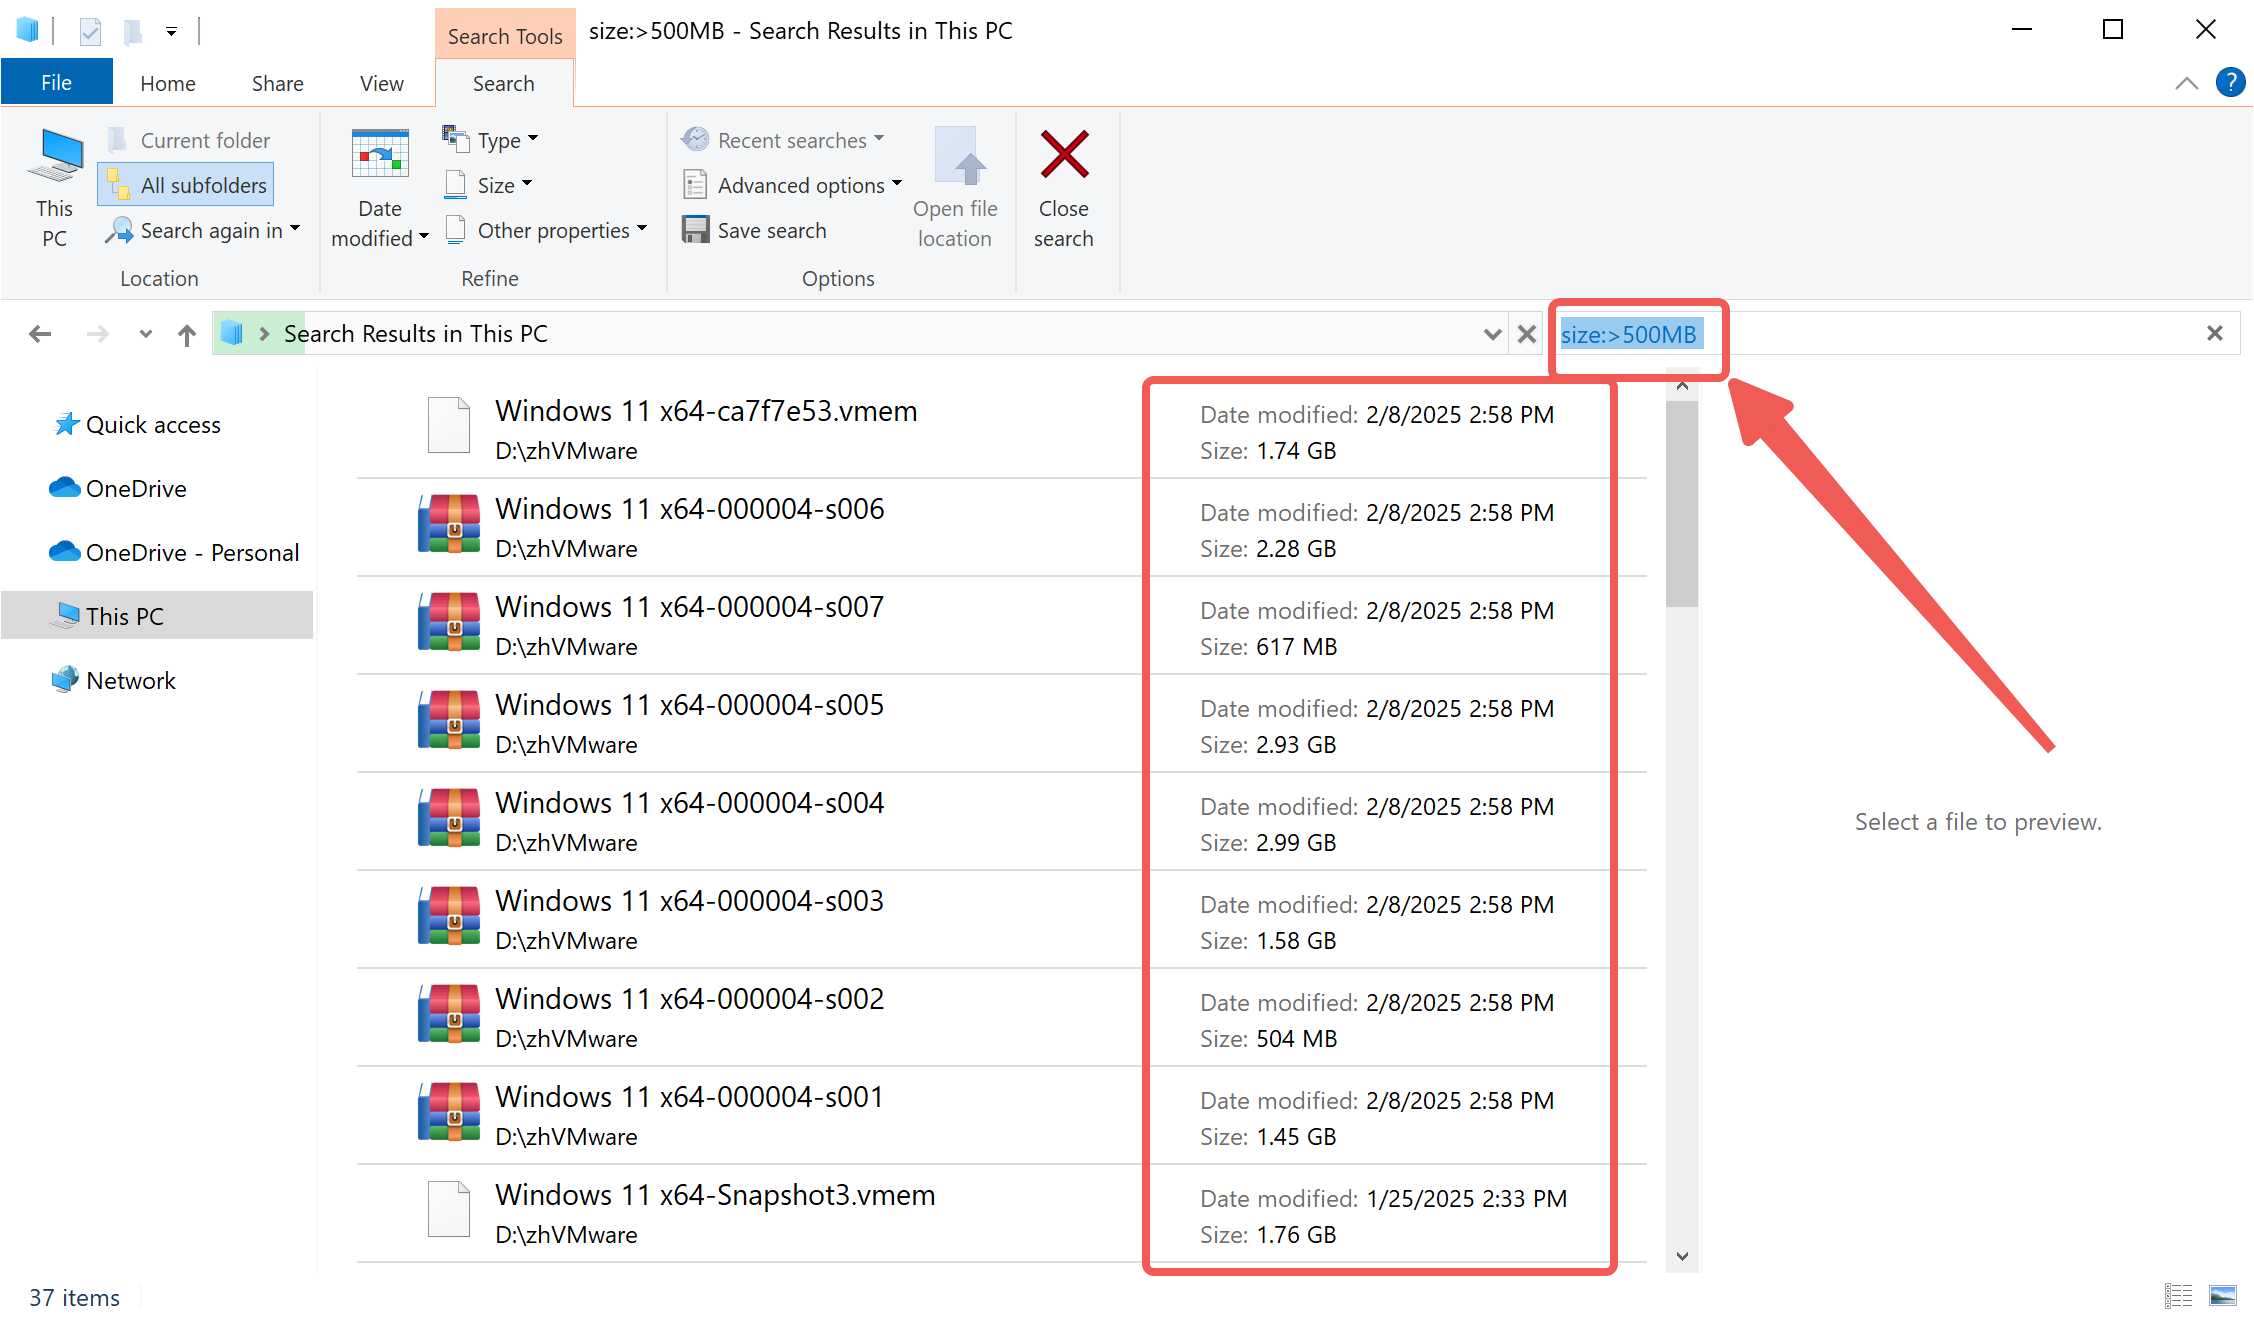The width and height of the screenshot is (2254, 1320).
Task: Select Windows 11 x64-000004-s002 file
Action: pos(1002,1018)
